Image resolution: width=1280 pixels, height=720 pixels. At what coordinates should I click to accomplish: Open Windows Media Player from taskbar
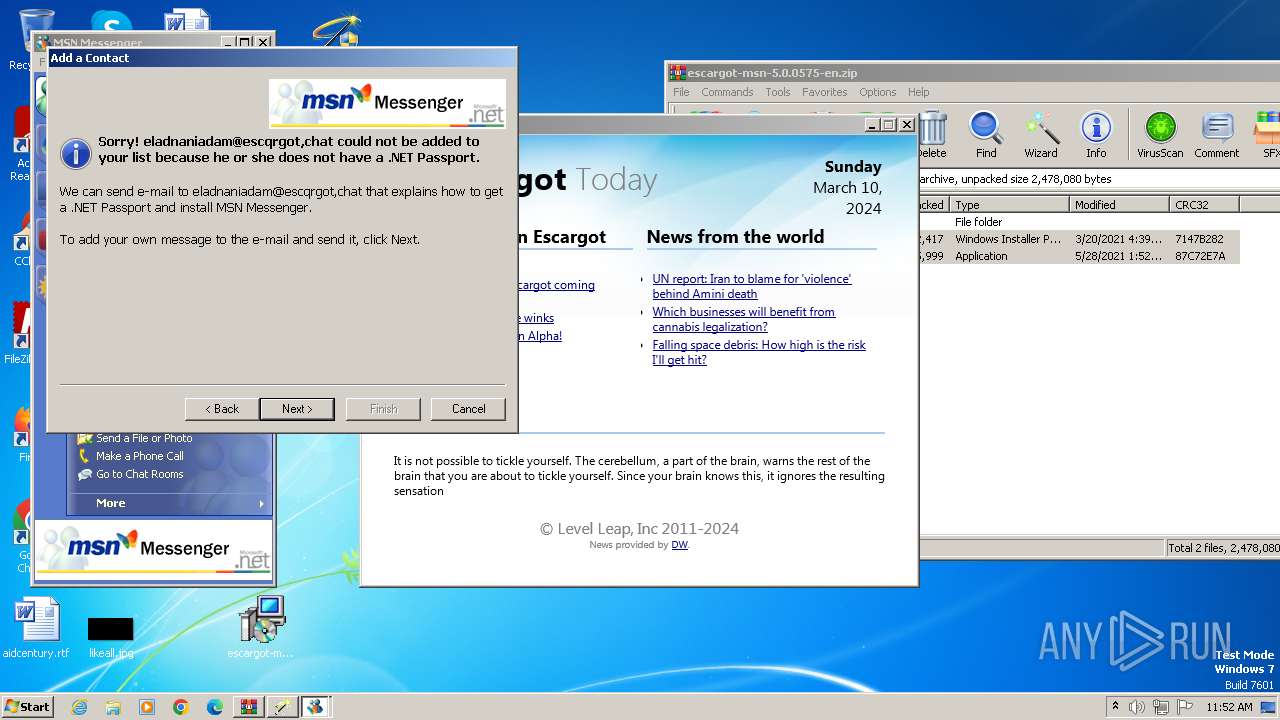point(147,707)
